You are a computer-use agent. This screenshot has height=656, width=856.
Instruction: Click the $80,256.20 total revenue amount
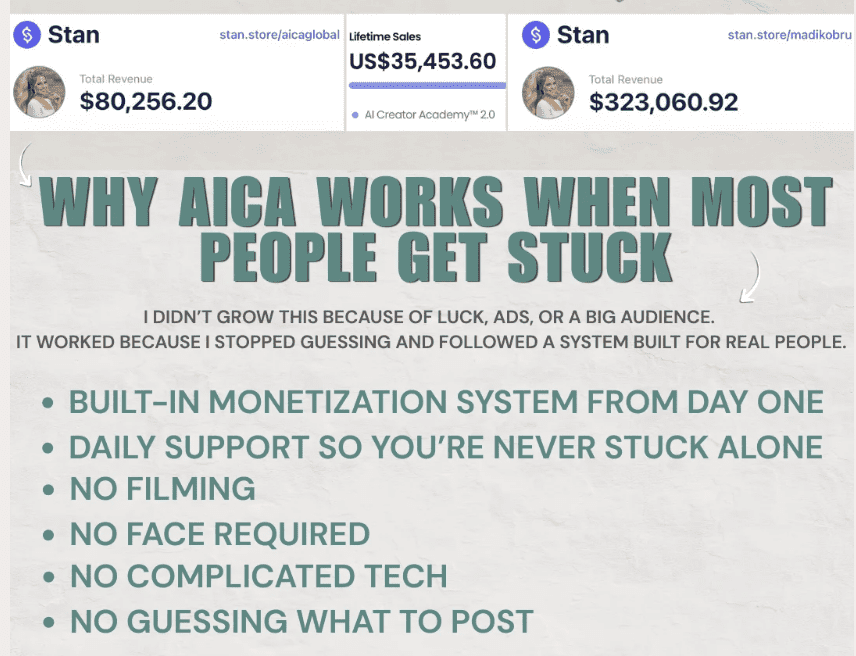click(x=146, y=101)
